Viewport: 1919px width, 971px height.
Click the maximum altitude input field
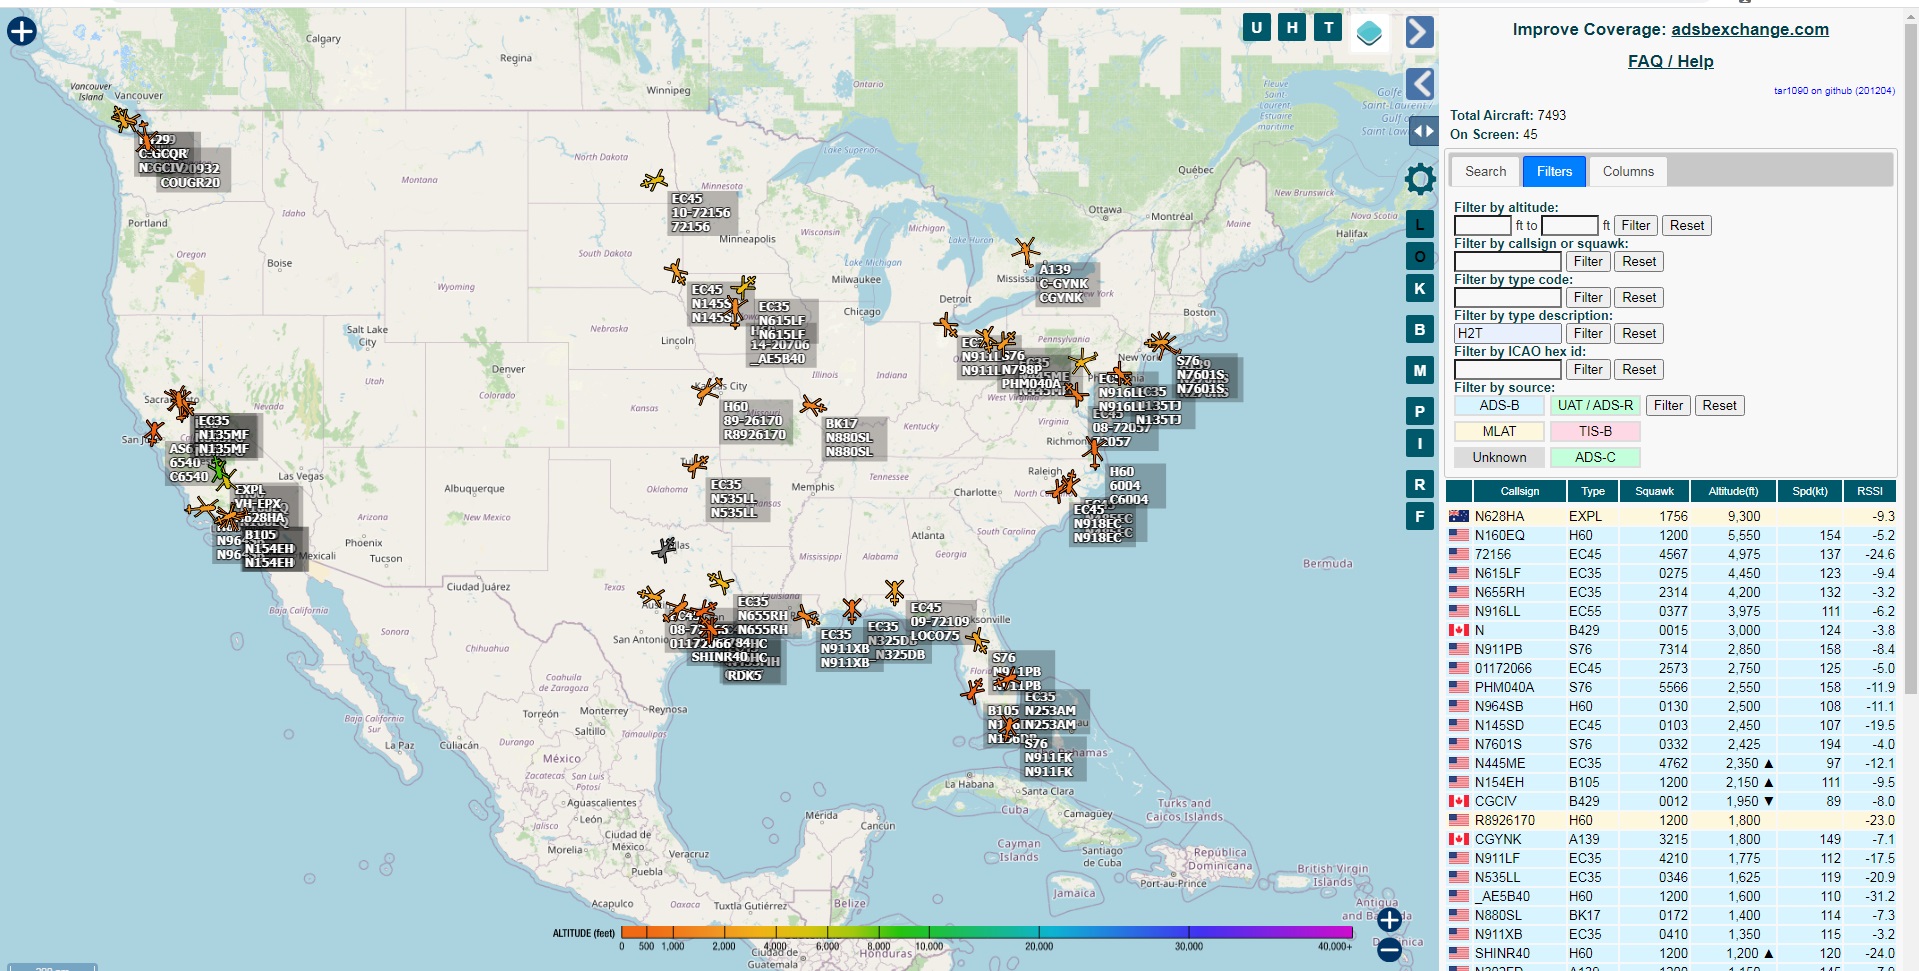pyautogui.click(x=1569, y=226)
